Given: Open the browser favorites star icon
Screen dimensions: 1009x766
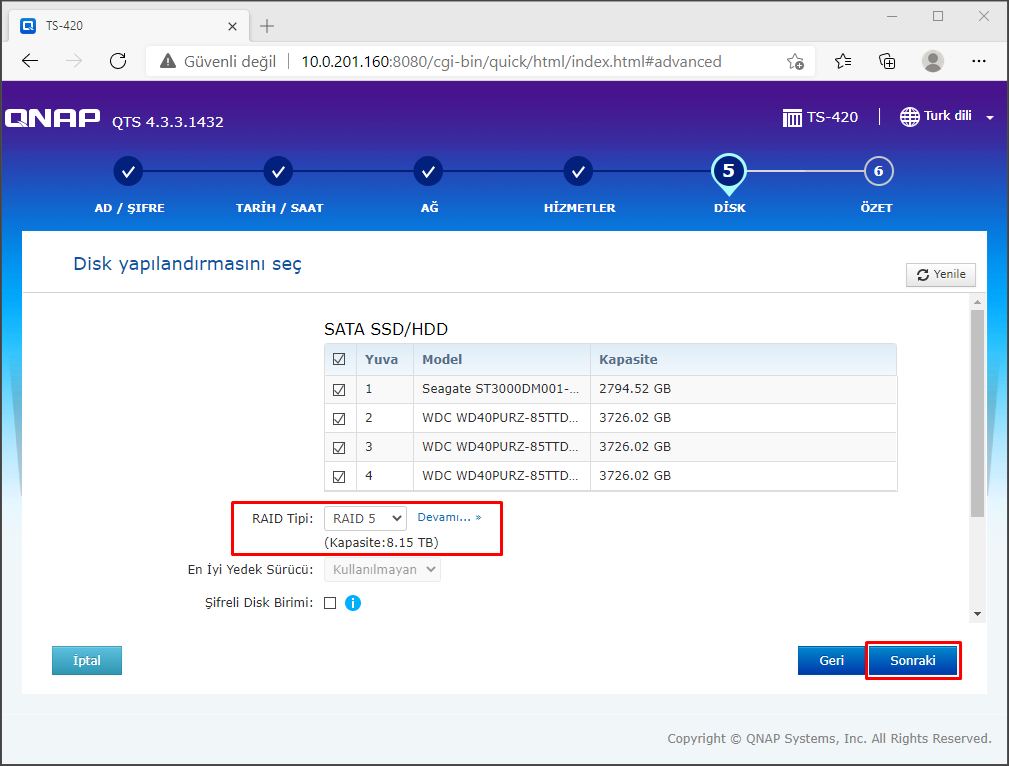Looking at the screenshot, I should pyautogui.click(x=843, y=61).
